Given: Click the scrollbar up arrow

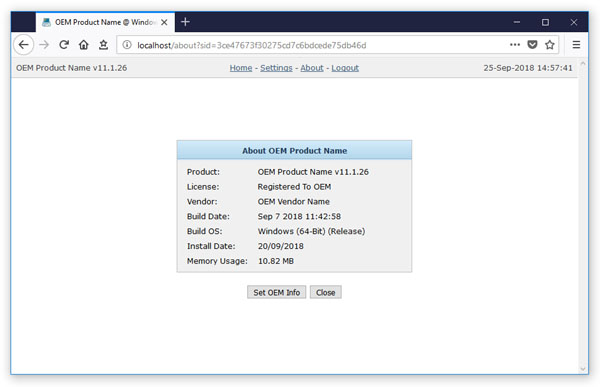Looking at the screenshot, I should (x=583, y=64).
